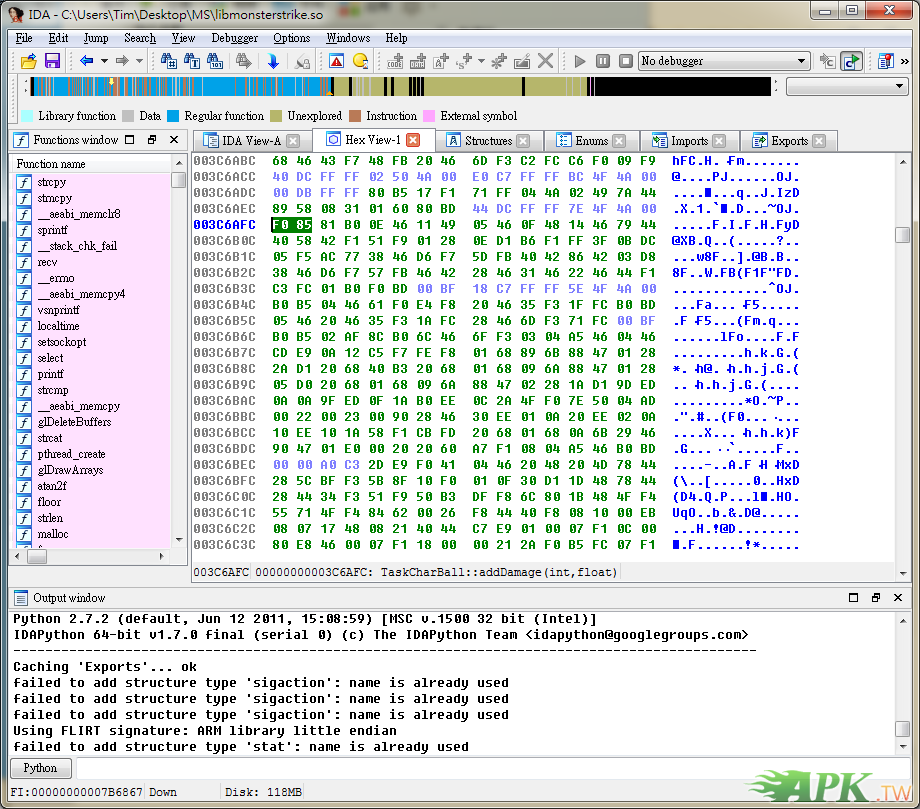Open the Debugger menu
920x809 pixels.
[x=234, y=38]
